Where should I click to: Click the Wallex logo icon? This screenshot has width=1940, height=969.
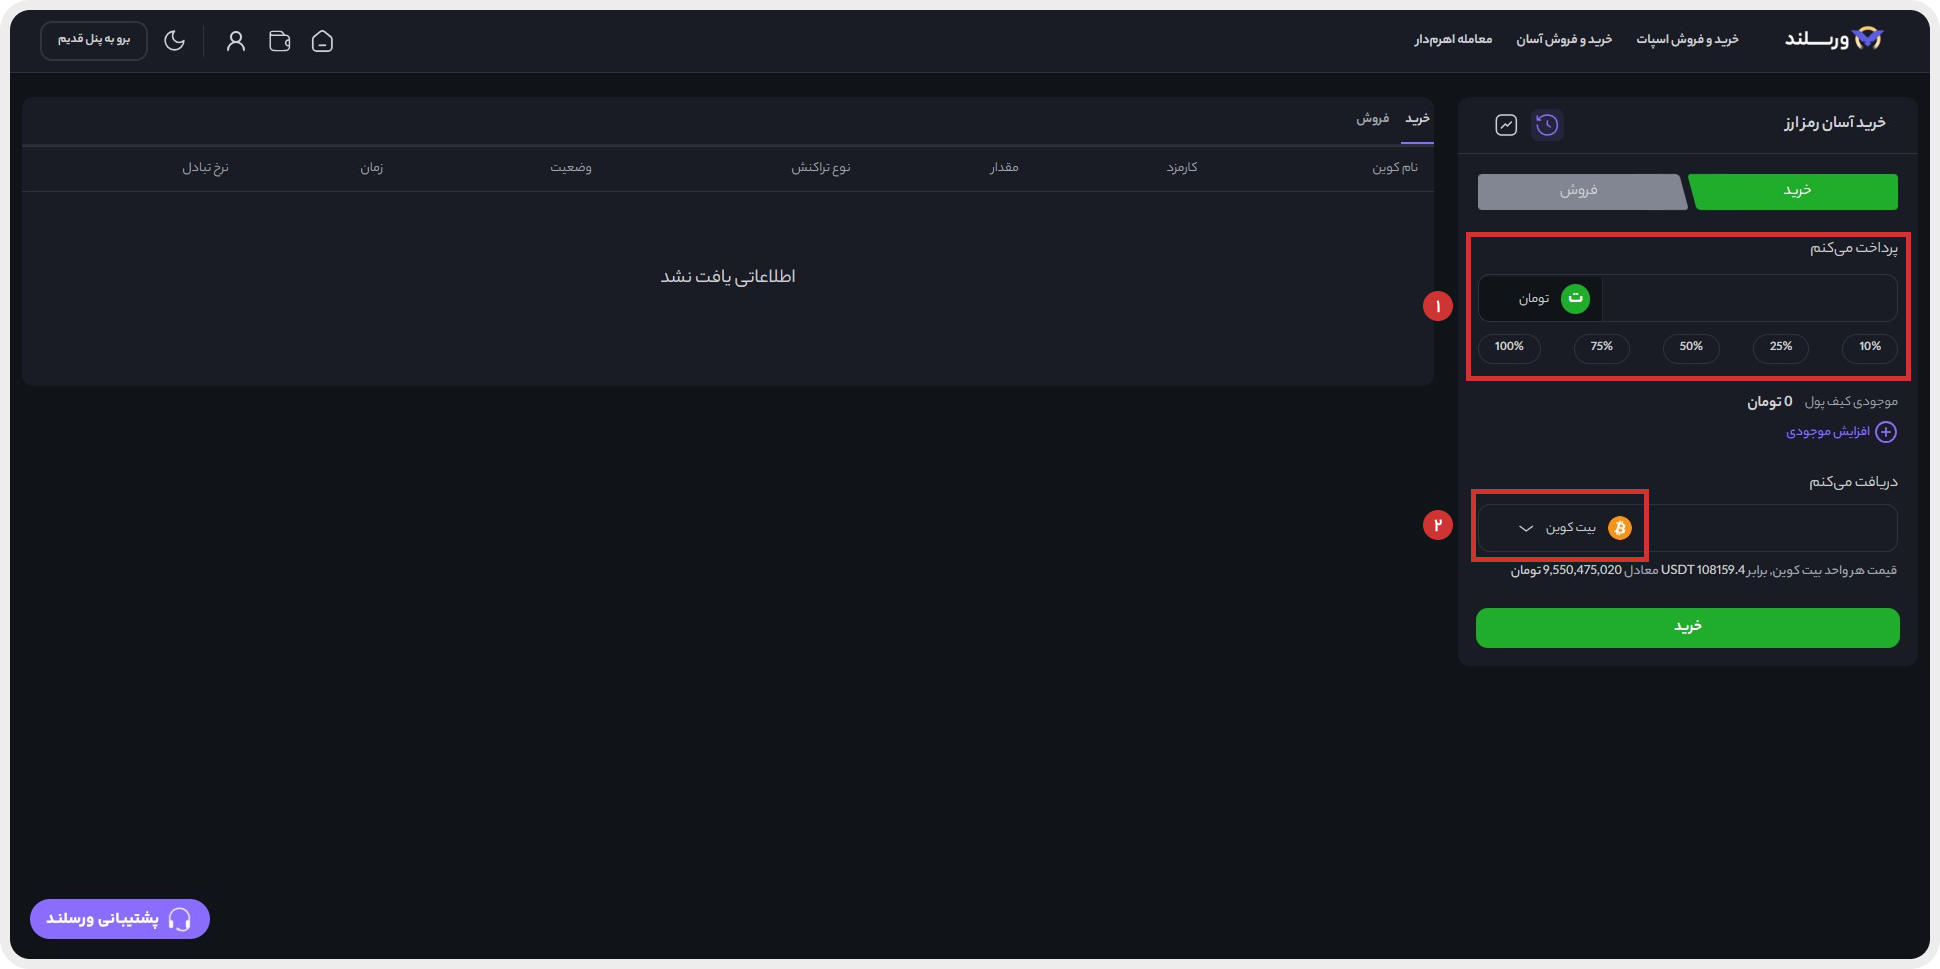1867,39
